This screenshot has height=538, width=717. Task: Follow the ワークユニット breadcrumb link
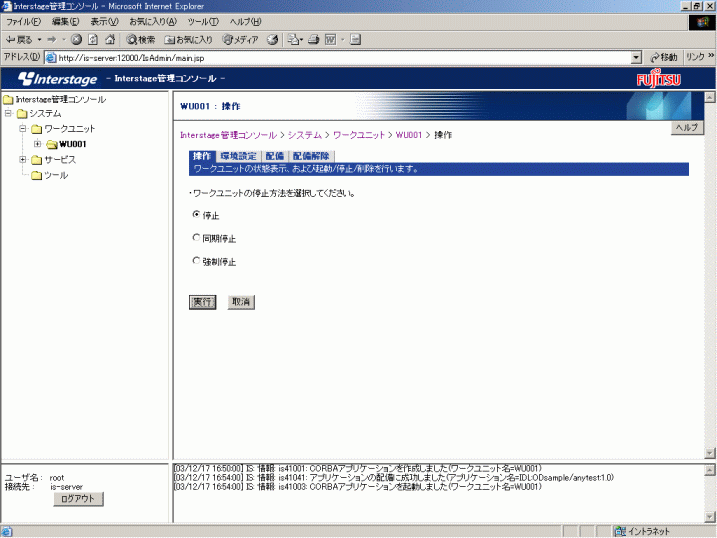pyautogui.click(x=359, y=135)
